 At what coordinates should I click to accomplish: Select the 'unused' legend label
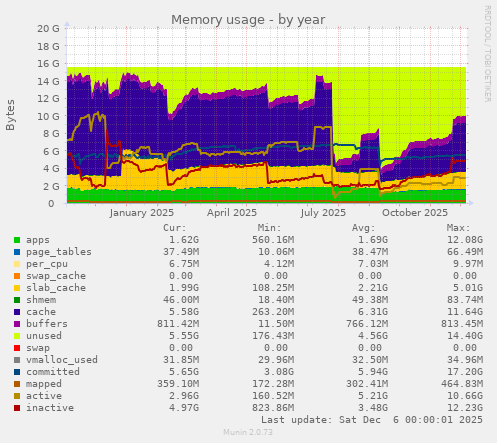(44, 336)
